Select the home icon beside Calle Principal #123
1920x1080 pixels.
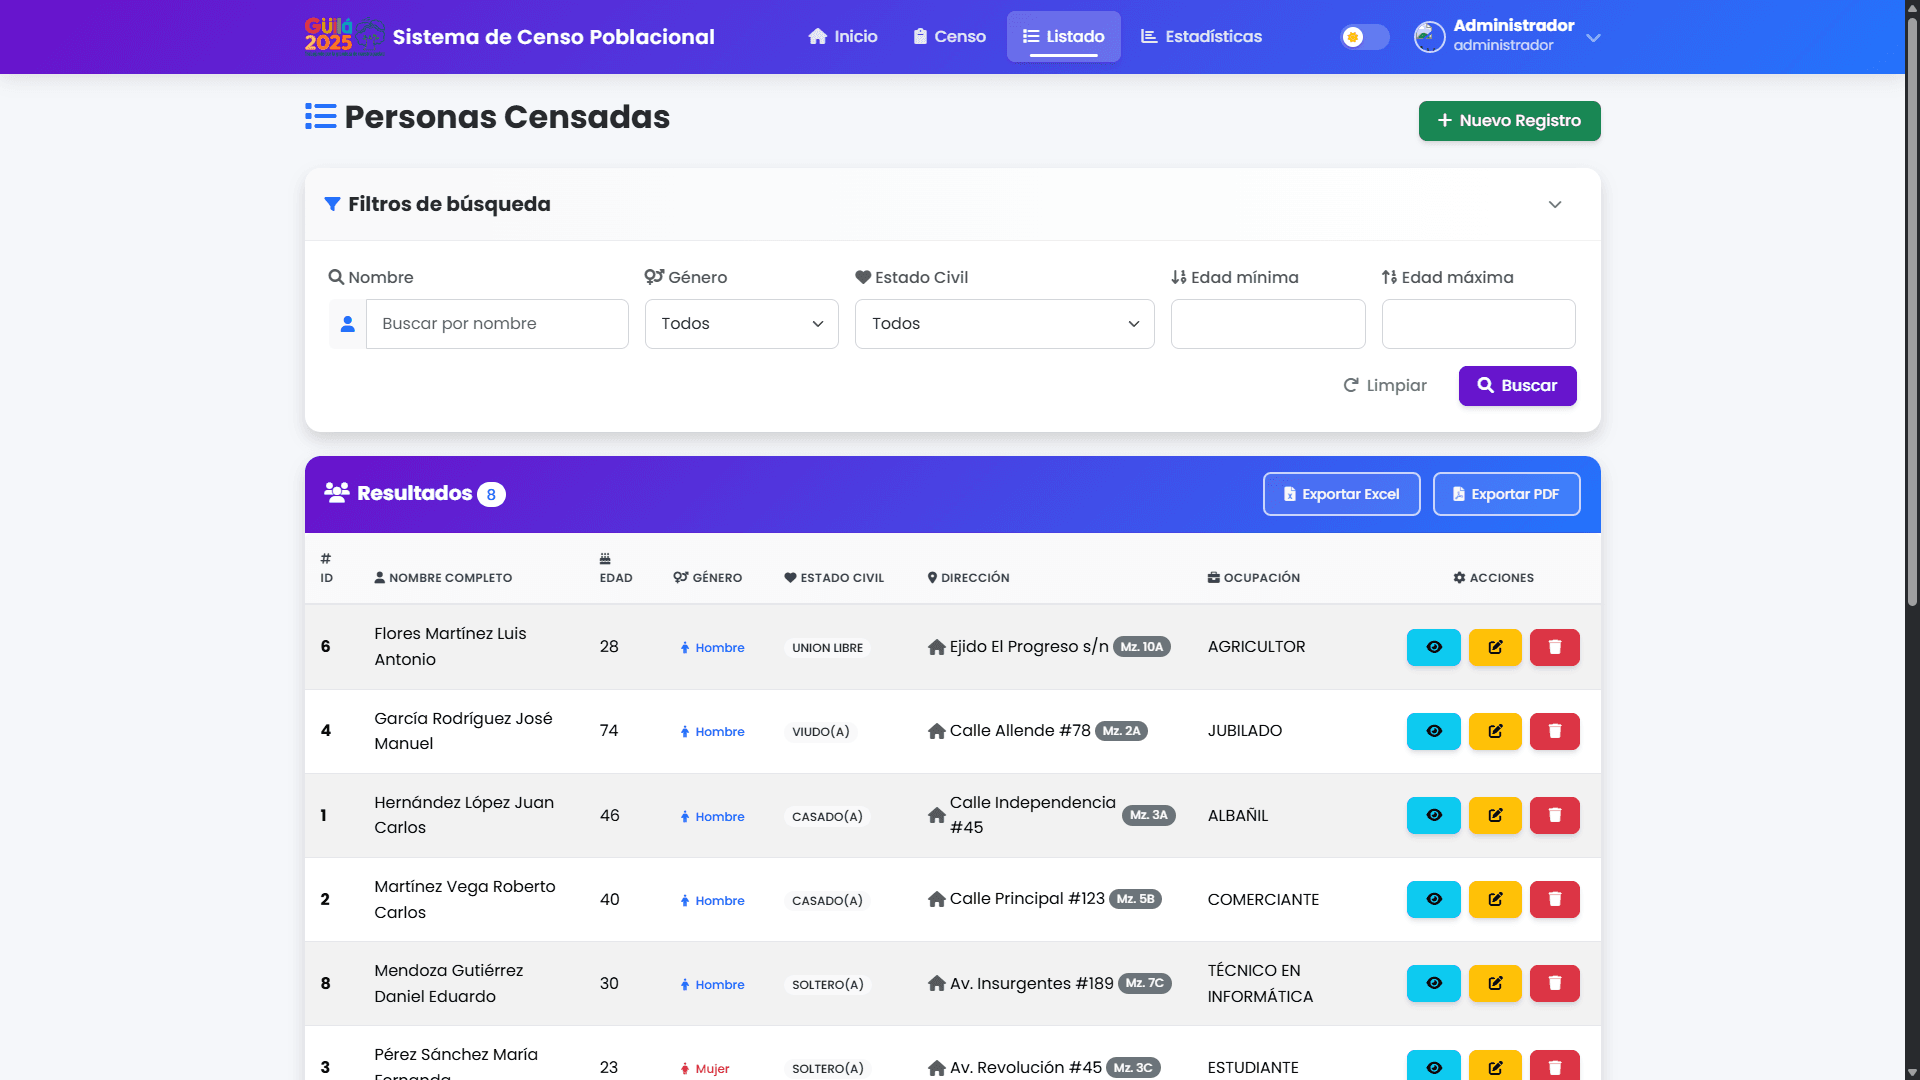click(936, 899)
